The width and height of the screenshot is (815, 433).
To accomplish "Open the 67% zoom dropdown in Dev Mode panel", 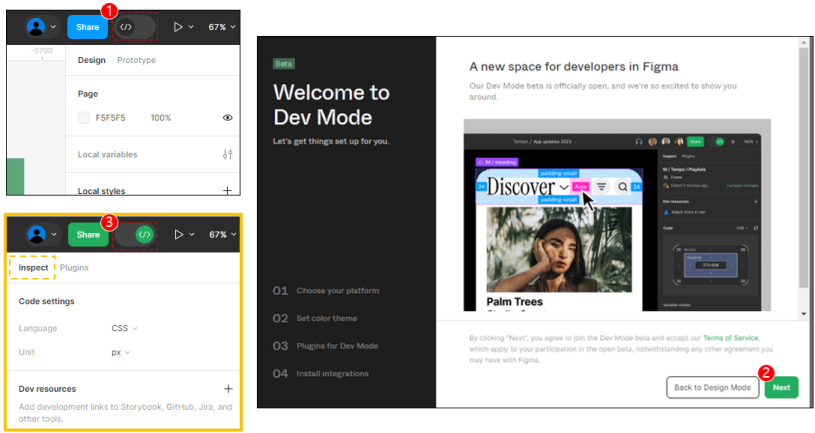I will tap(222, 234).
